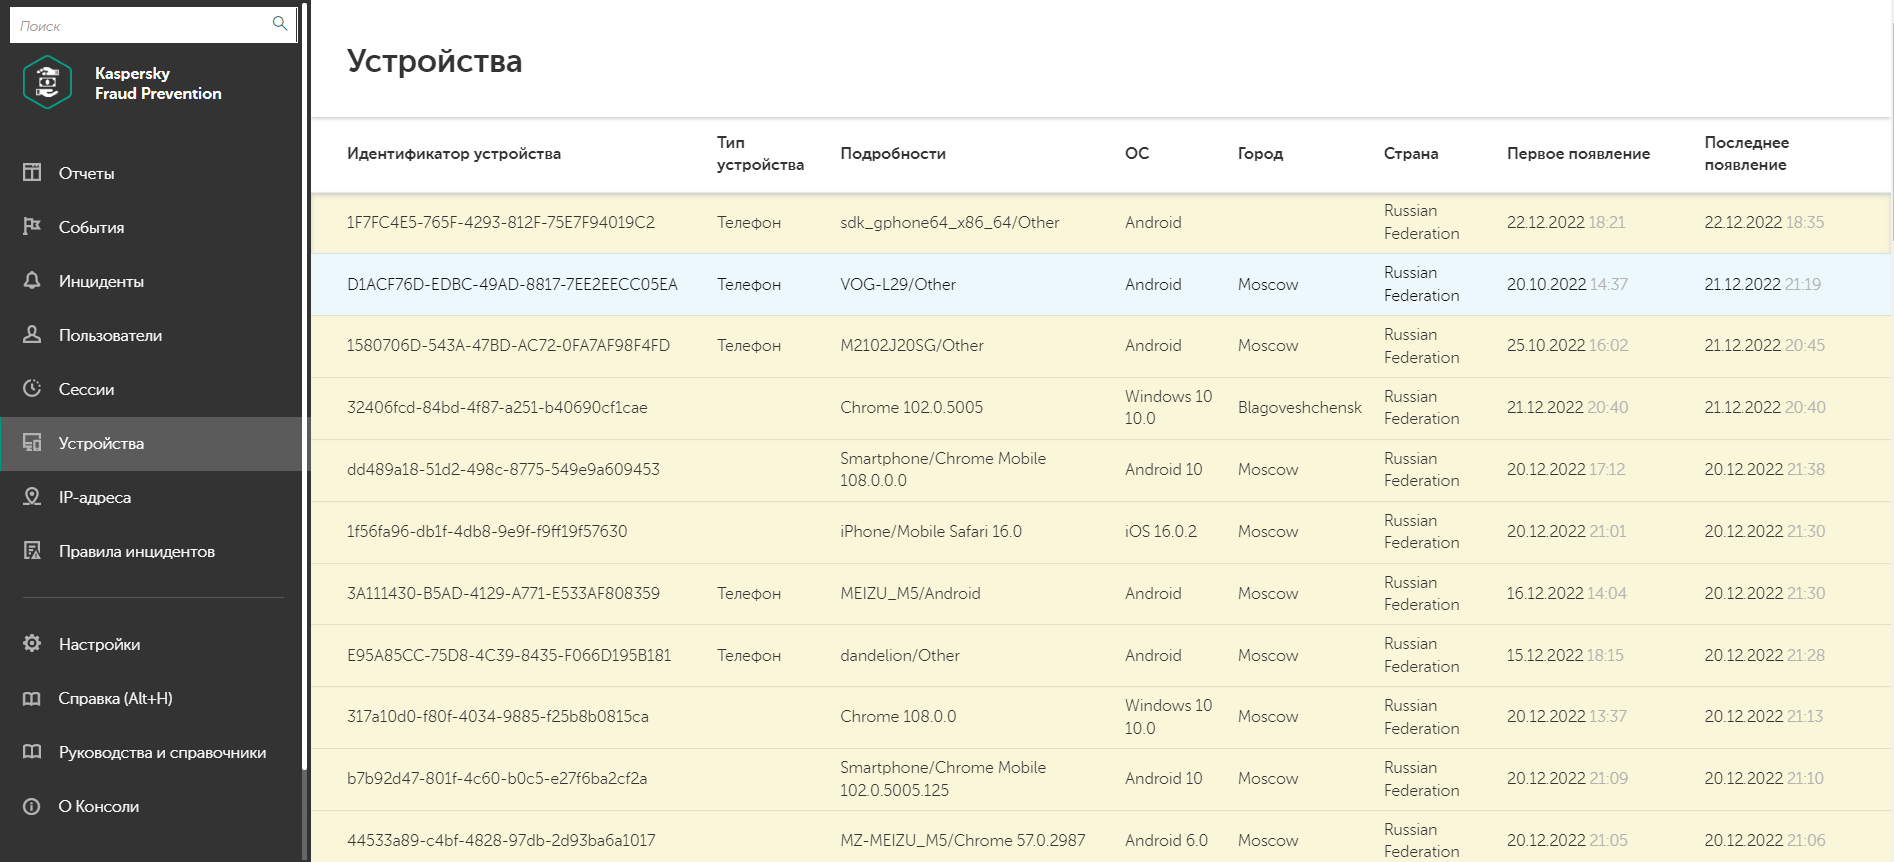
Task: Select device D1ACF76D-EDBC-49AD-8817-7EE2EECC05EA
Action: pyautogui.click(x=512, y=284)
